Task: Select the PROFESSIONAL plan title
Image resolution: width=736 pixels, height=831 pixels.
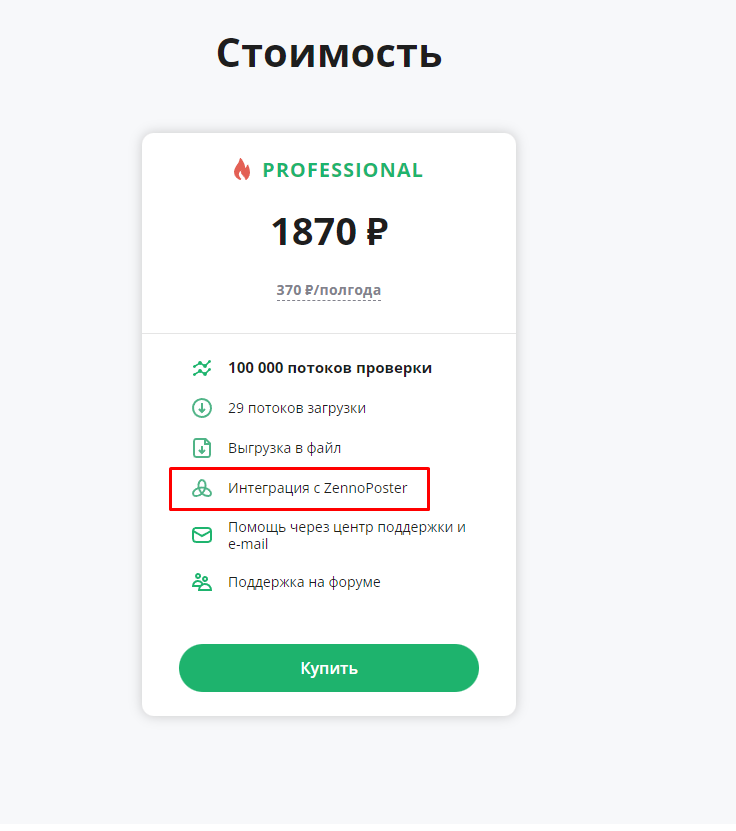Action: [343, 170]
